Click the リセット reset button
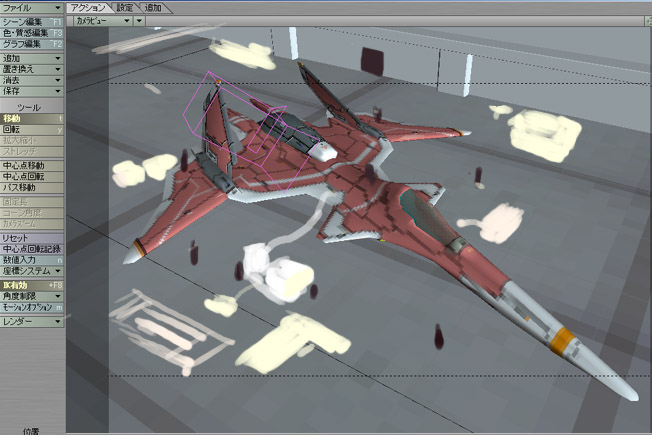The width and height of the screenshot is (652, 435). tap(32, 238)
